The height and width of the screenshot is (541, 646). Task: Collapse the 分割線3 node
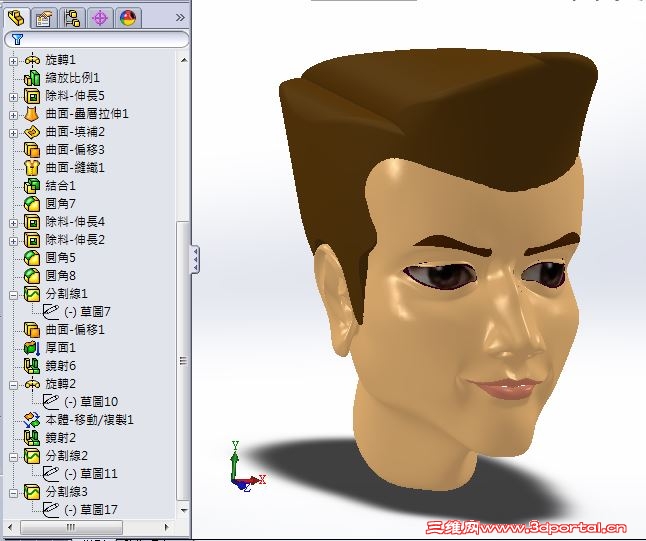[x=13, y=493]
